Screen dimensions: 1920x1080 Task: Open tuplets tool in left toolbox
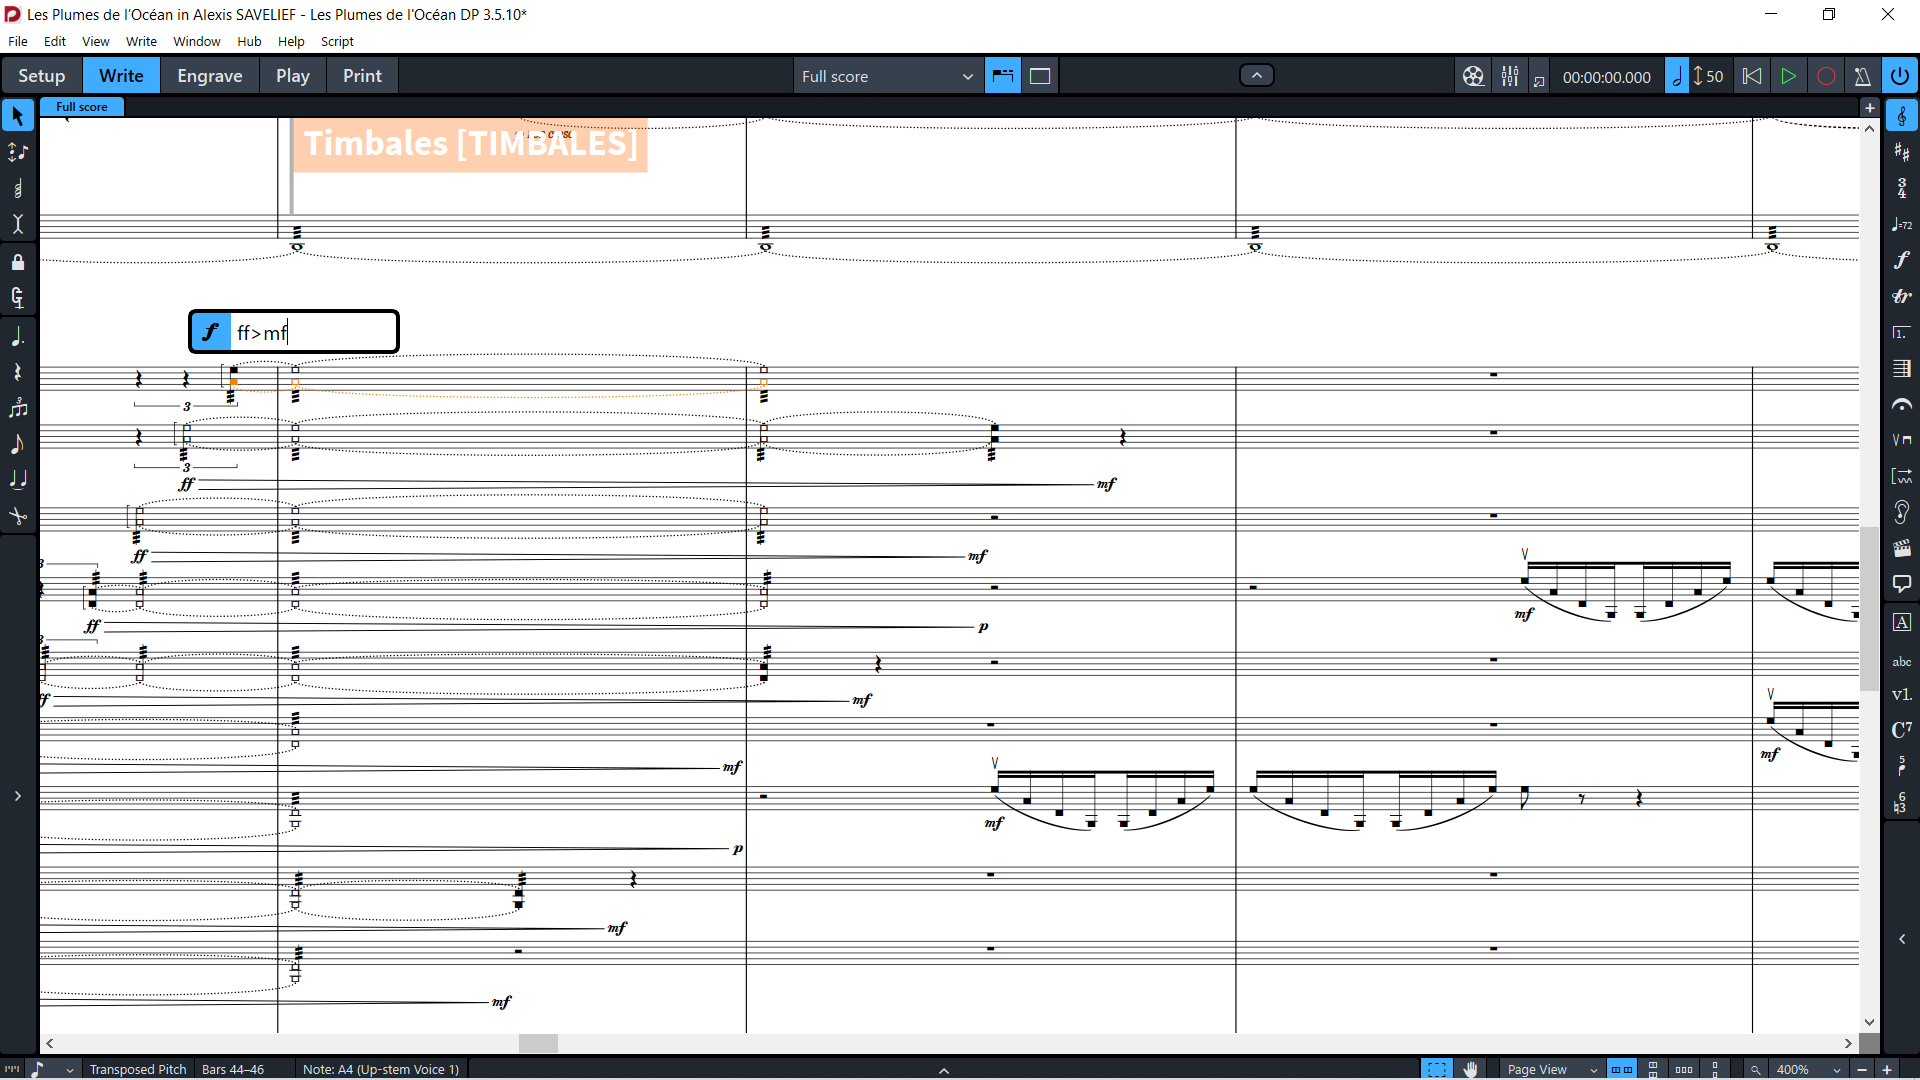pos(18,408)
